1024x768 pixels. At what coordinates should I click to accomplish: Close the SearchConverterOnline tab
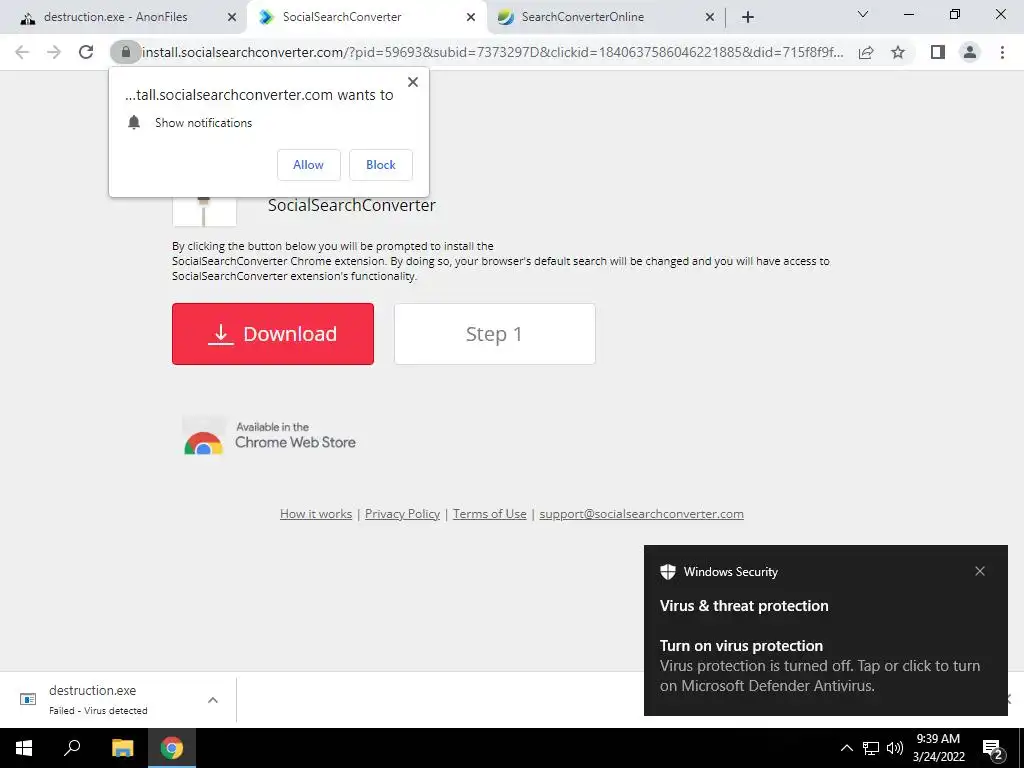click(x=710, y=17)
